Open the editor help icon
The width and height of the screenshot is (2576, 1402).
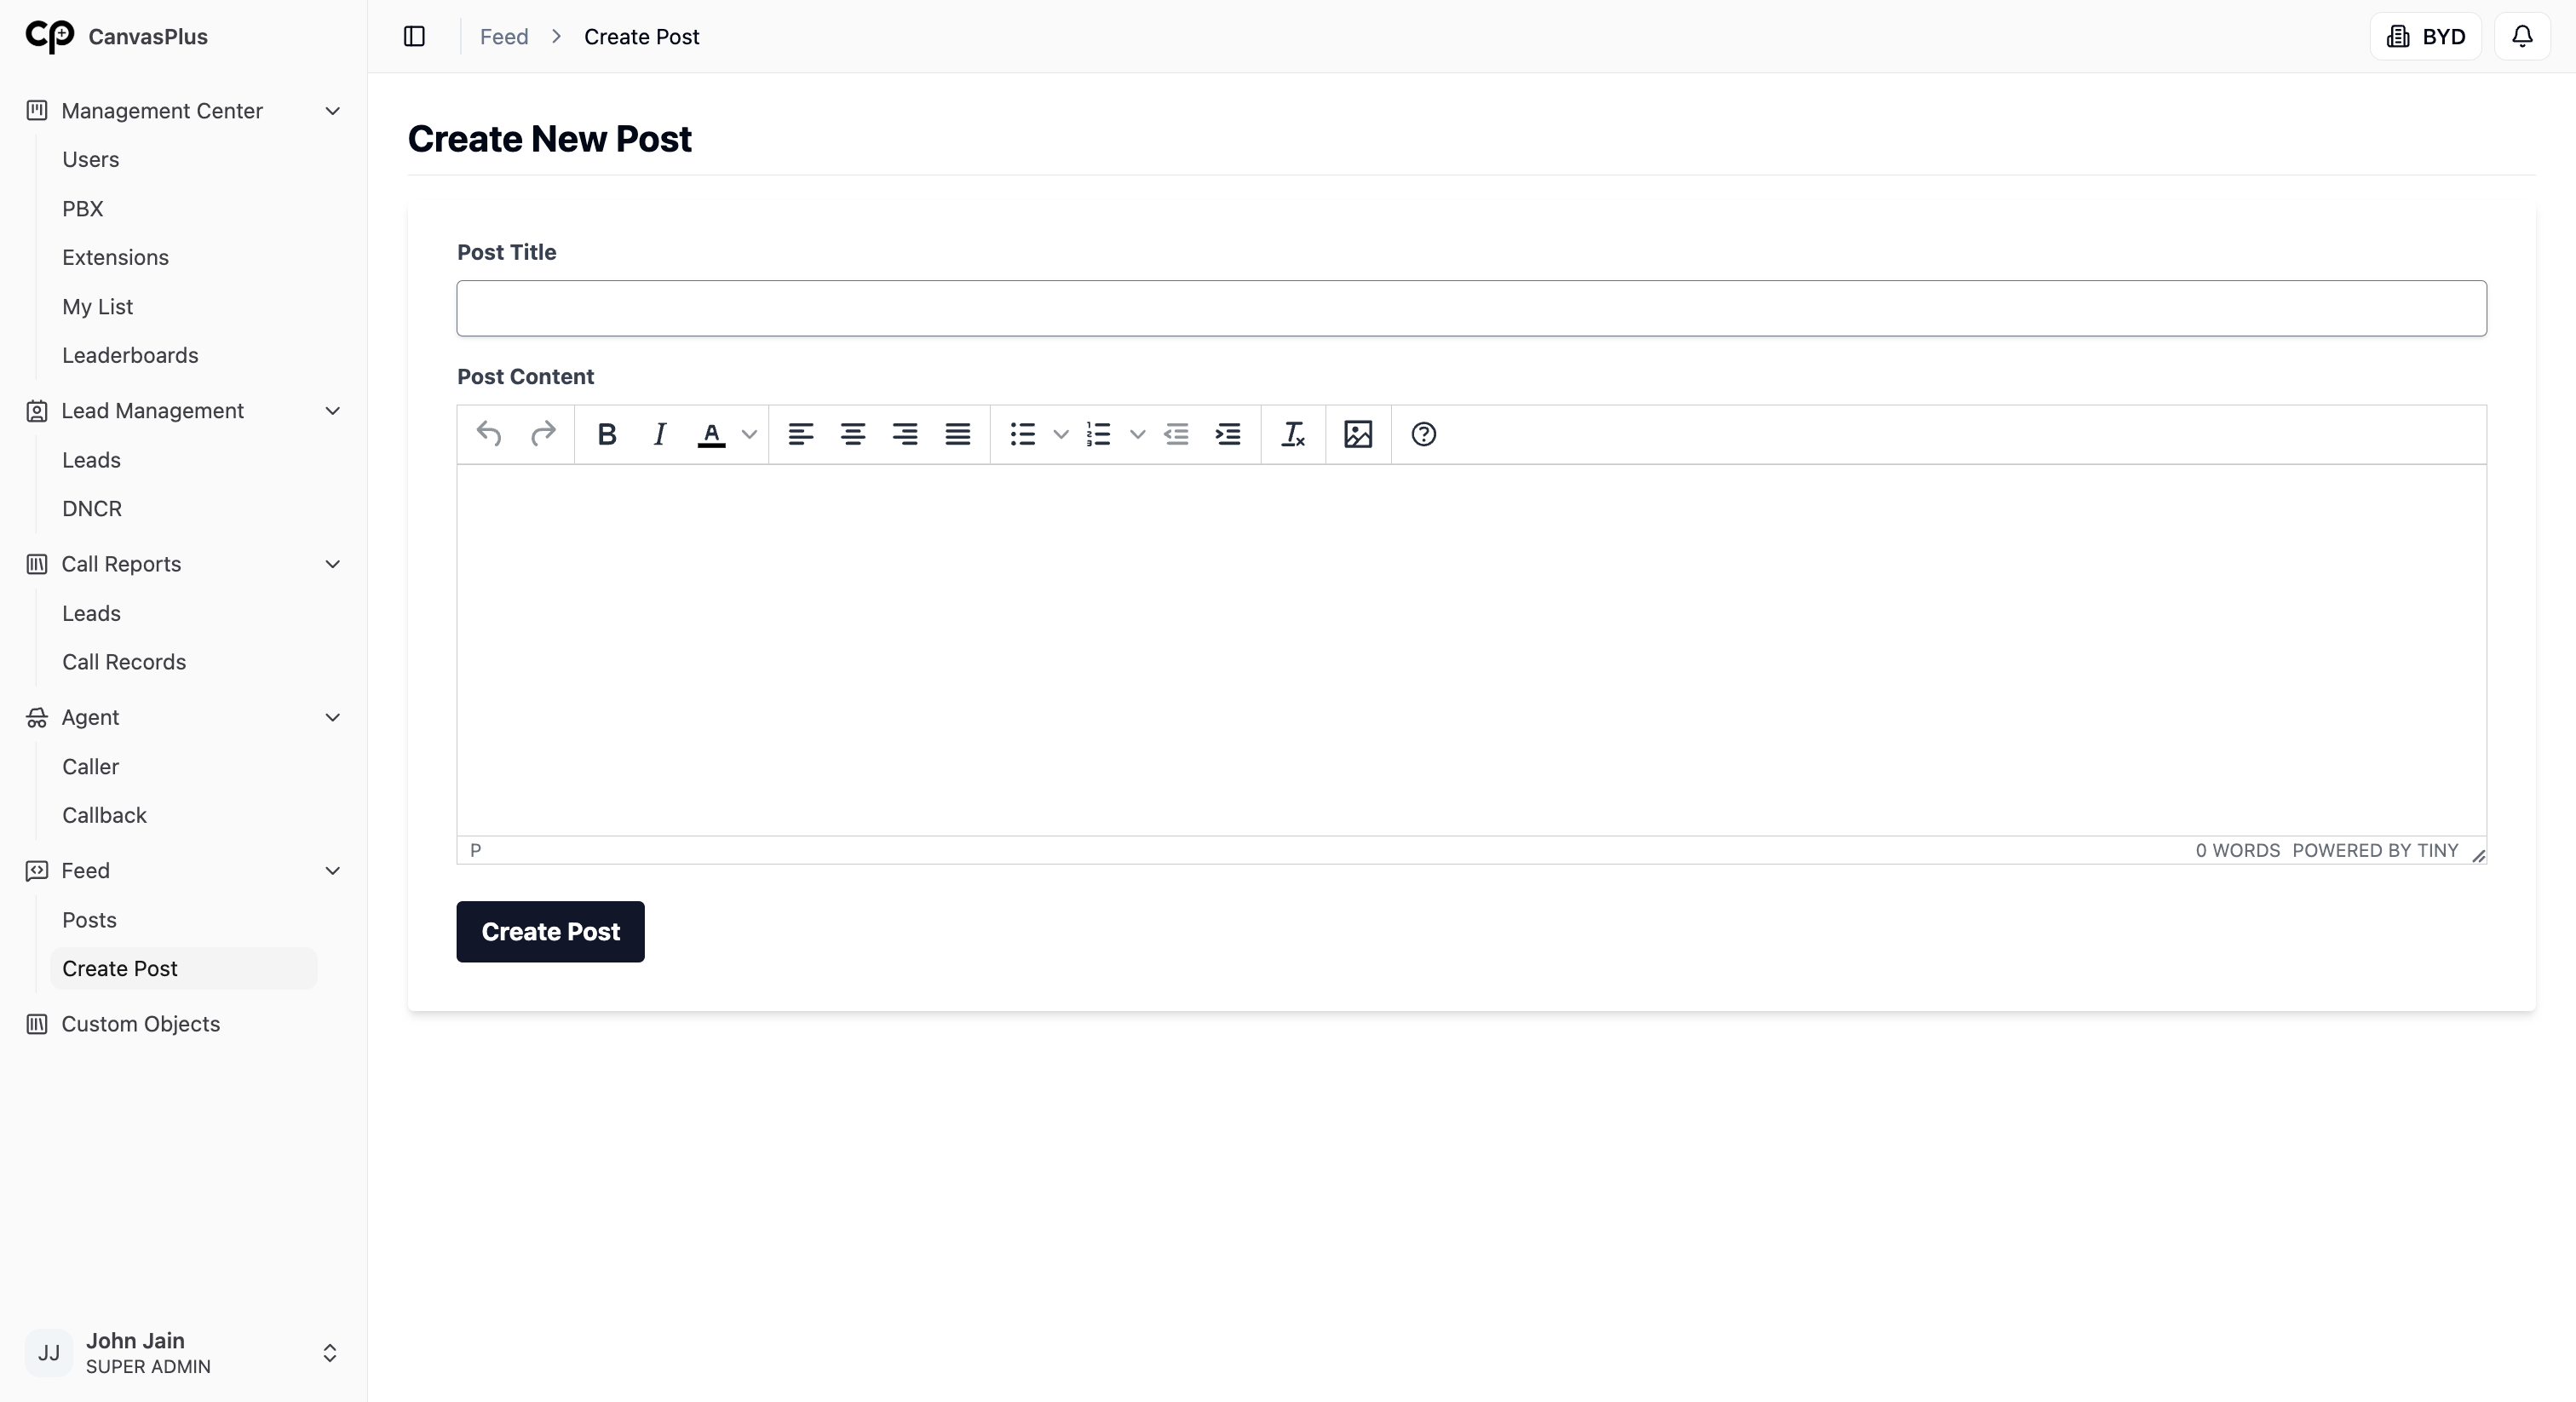point(1423,434)
